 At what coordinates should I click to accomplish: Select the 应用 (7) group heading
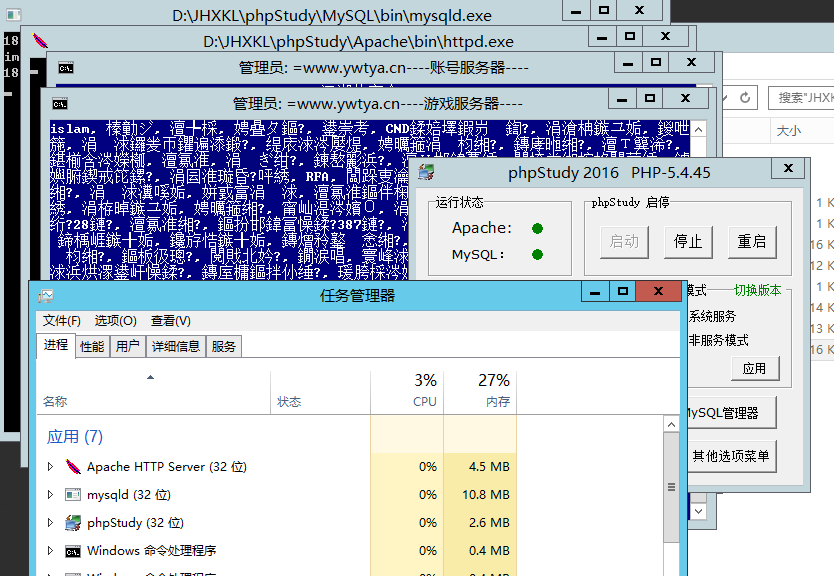pyautogui.click(x=75, y=437)
